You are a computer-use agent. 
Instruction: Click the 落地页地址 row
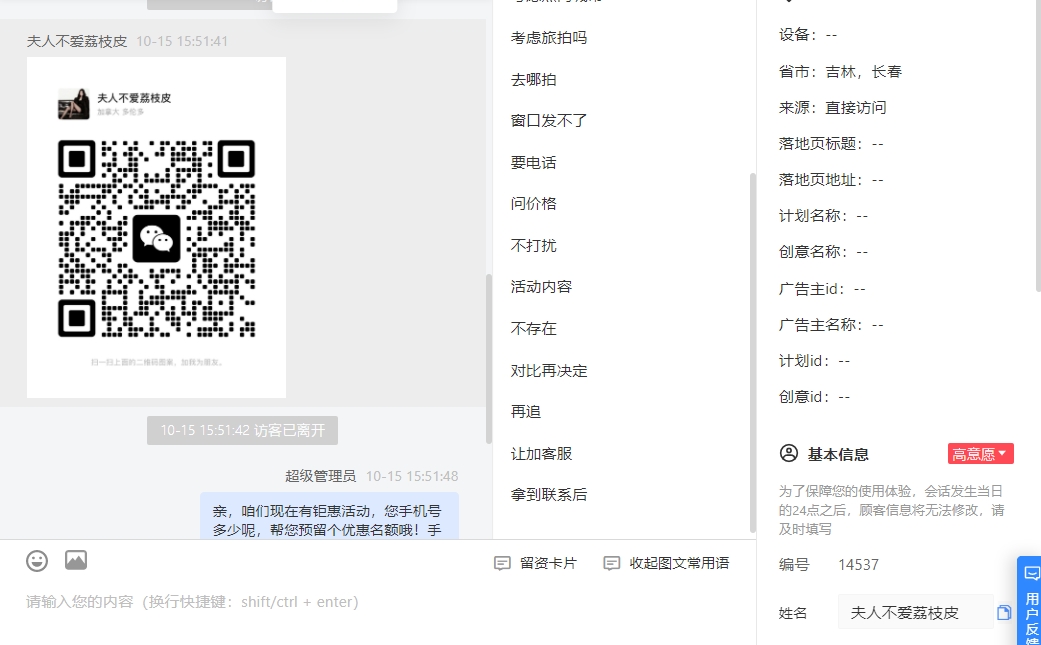831,179
